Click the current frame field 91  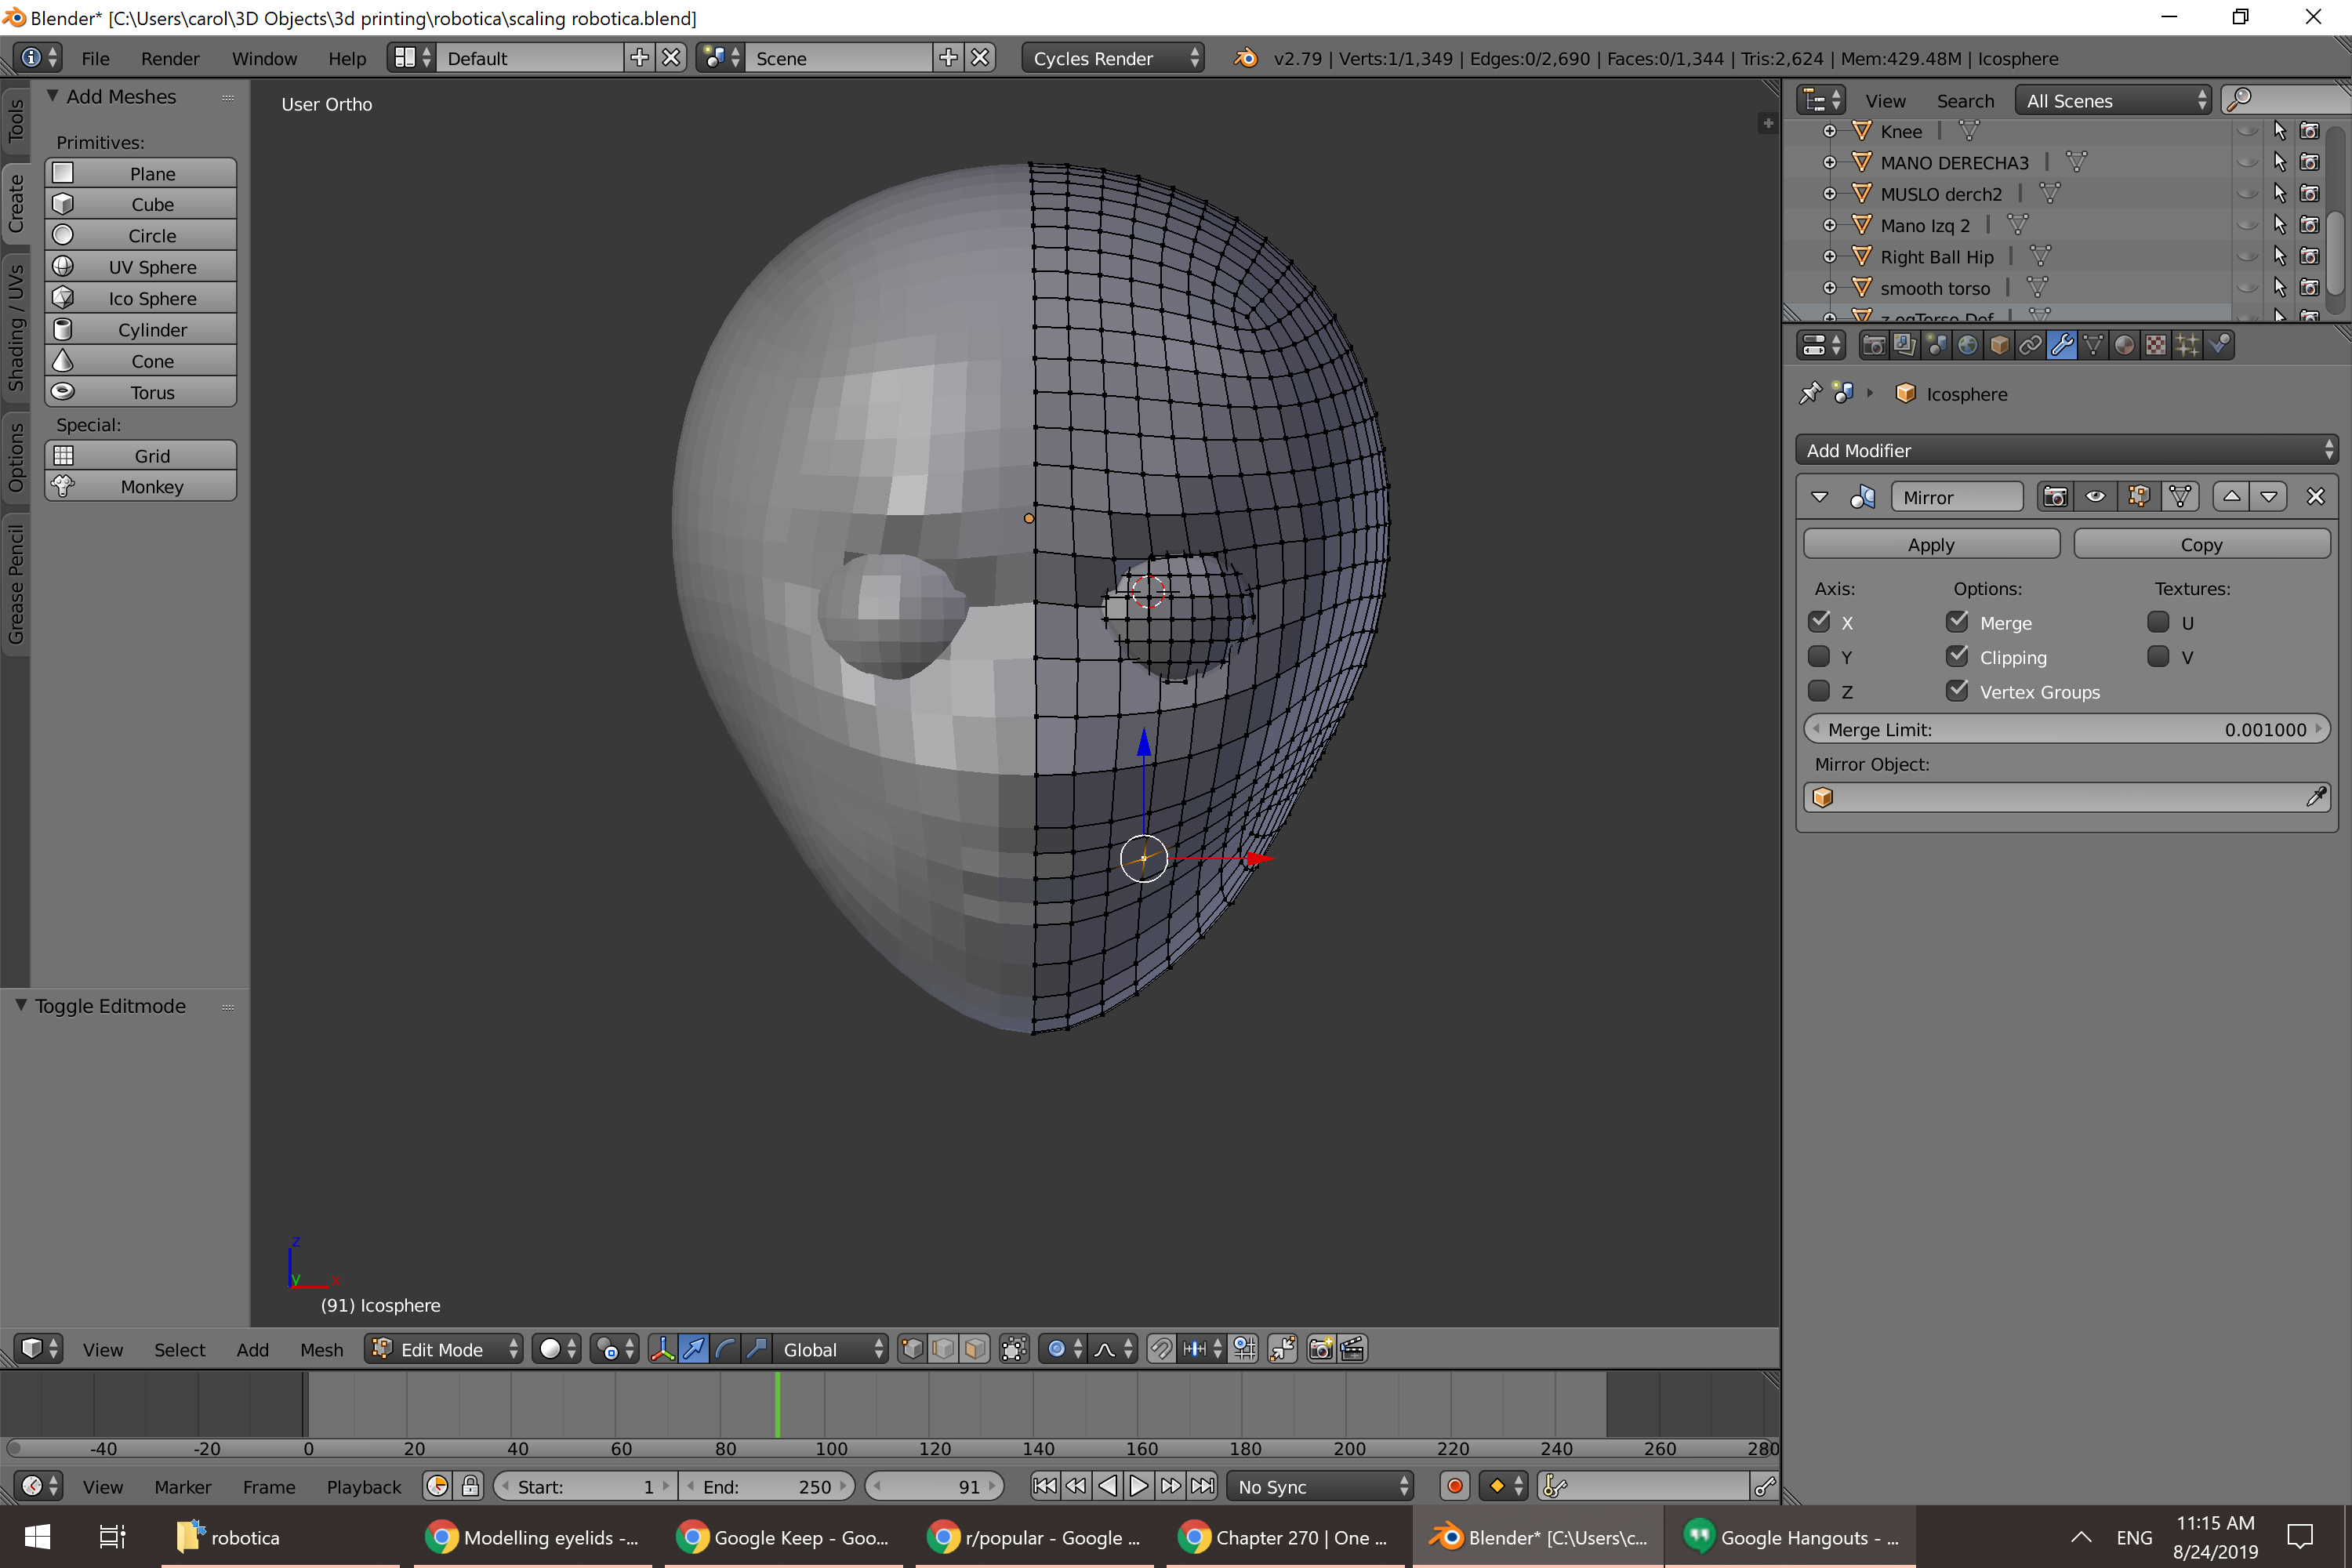934,1486
